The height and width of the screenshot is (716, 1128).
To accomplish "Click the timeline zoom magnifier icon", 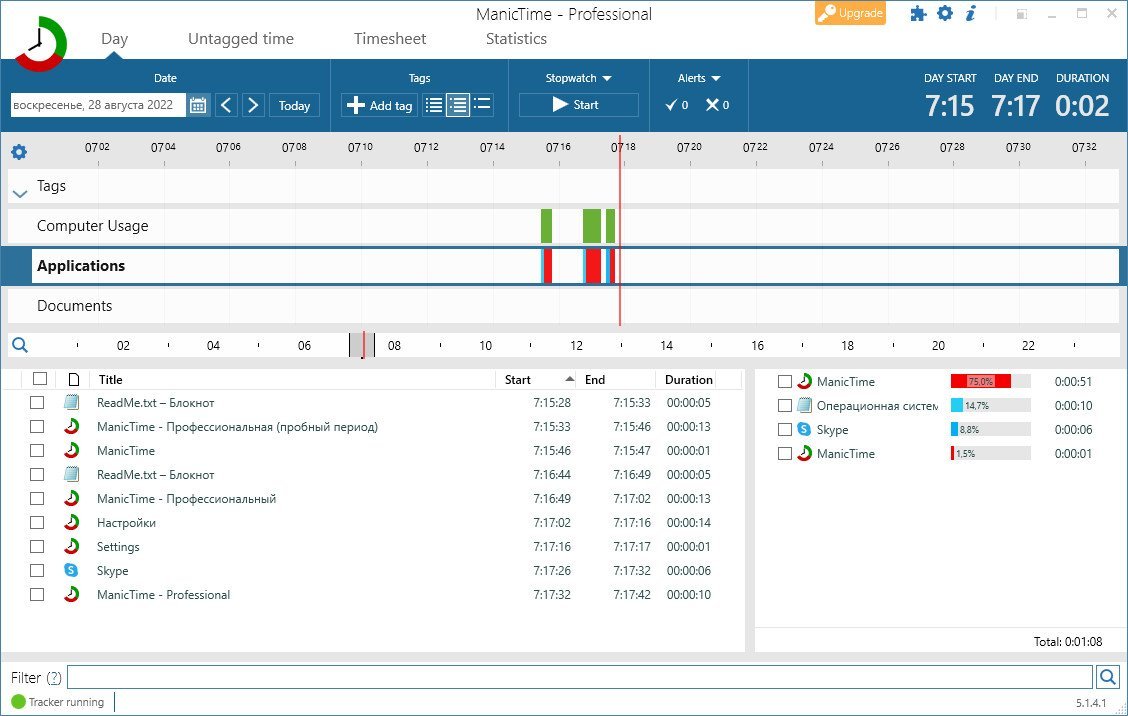I will pyautogui.click(x=19, y=345).
